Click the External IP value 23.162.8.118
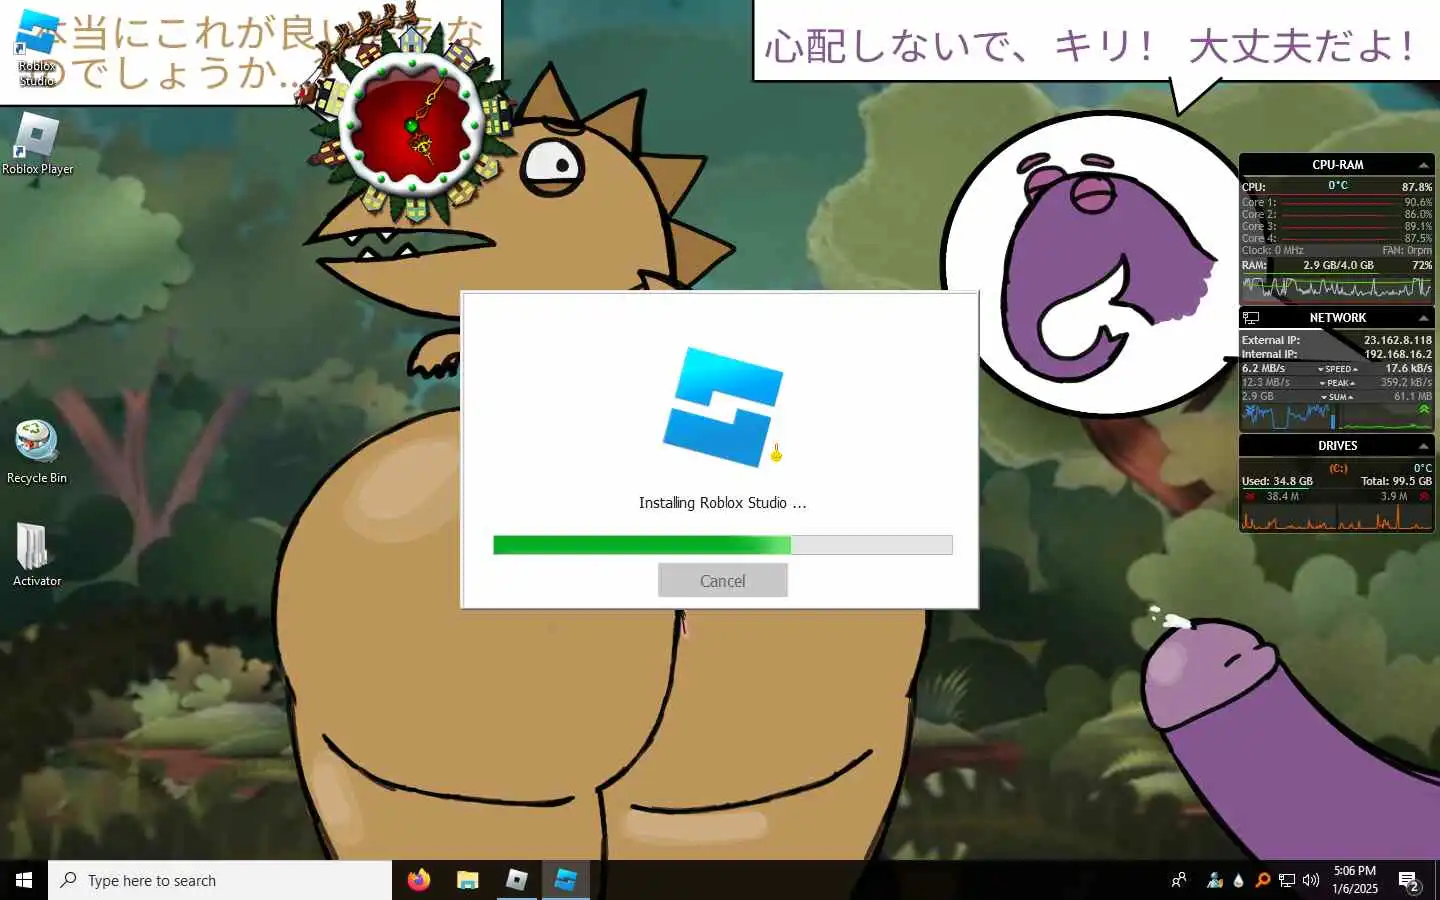 1397,340
